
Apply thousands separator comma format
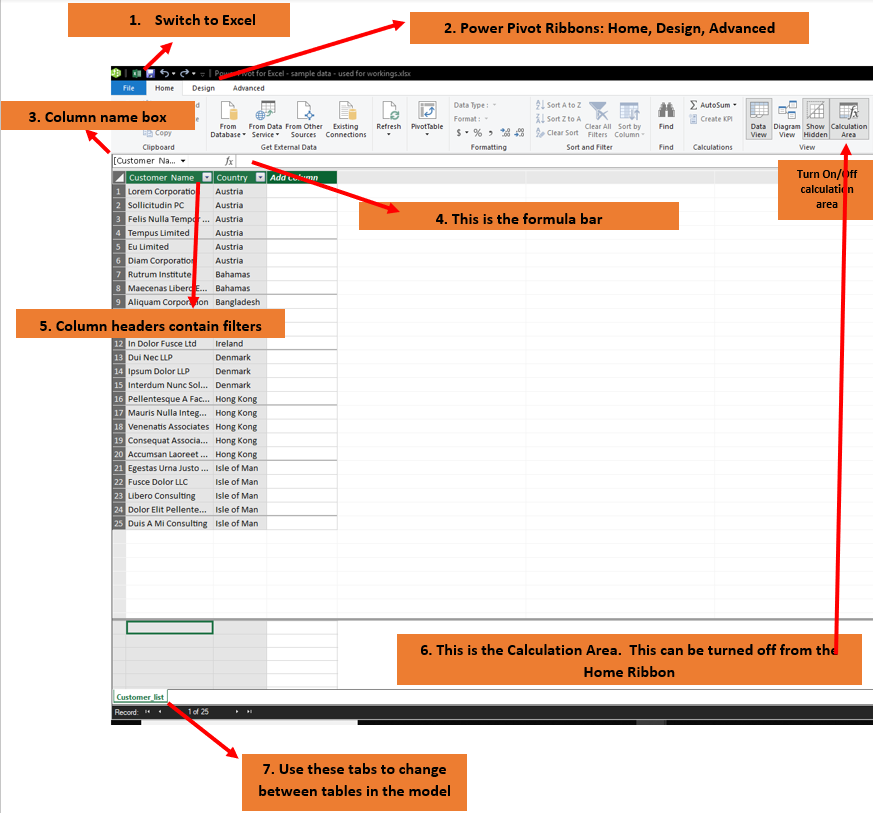pos(491,133)
